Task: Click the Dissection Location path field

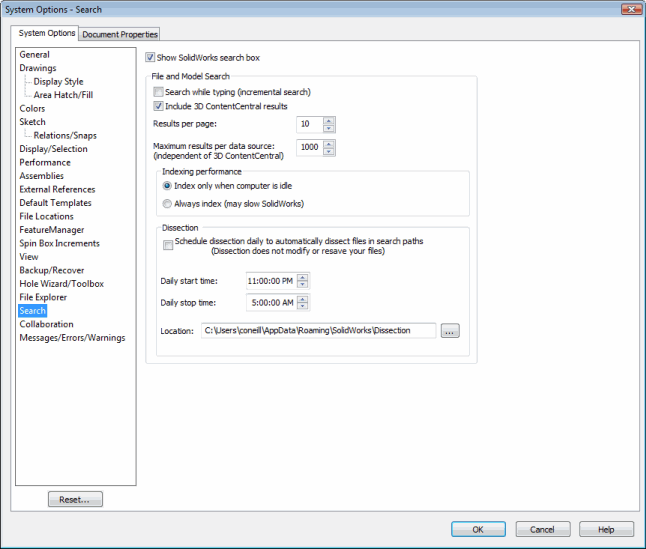Action: click(x=318, y=331)
